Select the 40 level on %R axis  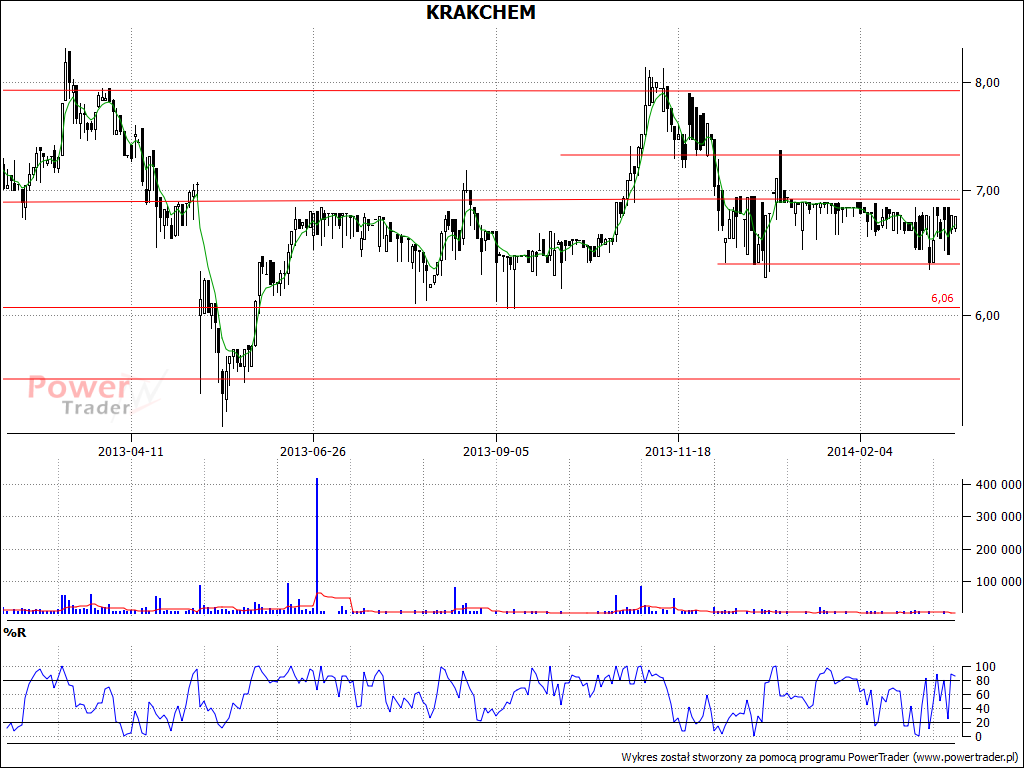[981, 709]
